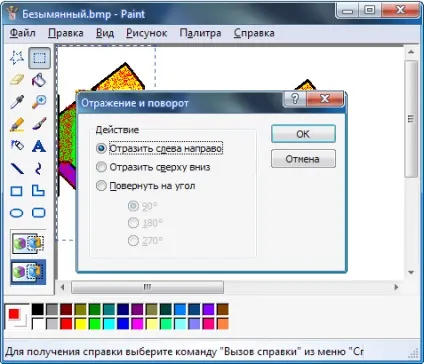Pick the white color swatch
424x364 pixels.
[x=38, y=323]
